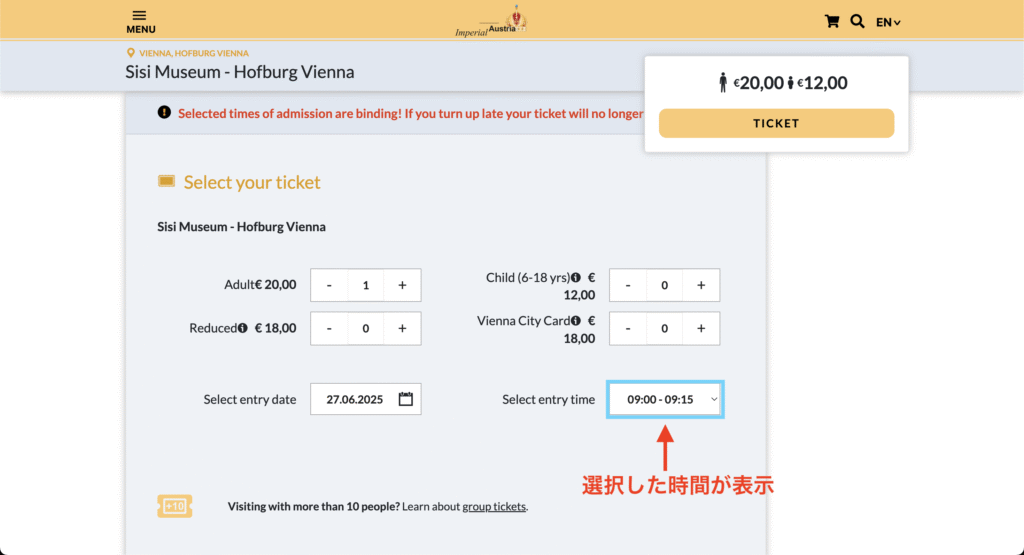The height and width of the screenshot is (555, 1024).
Task: Click info icon next to Child (6-18 yrs)
Action: point(575,278)
